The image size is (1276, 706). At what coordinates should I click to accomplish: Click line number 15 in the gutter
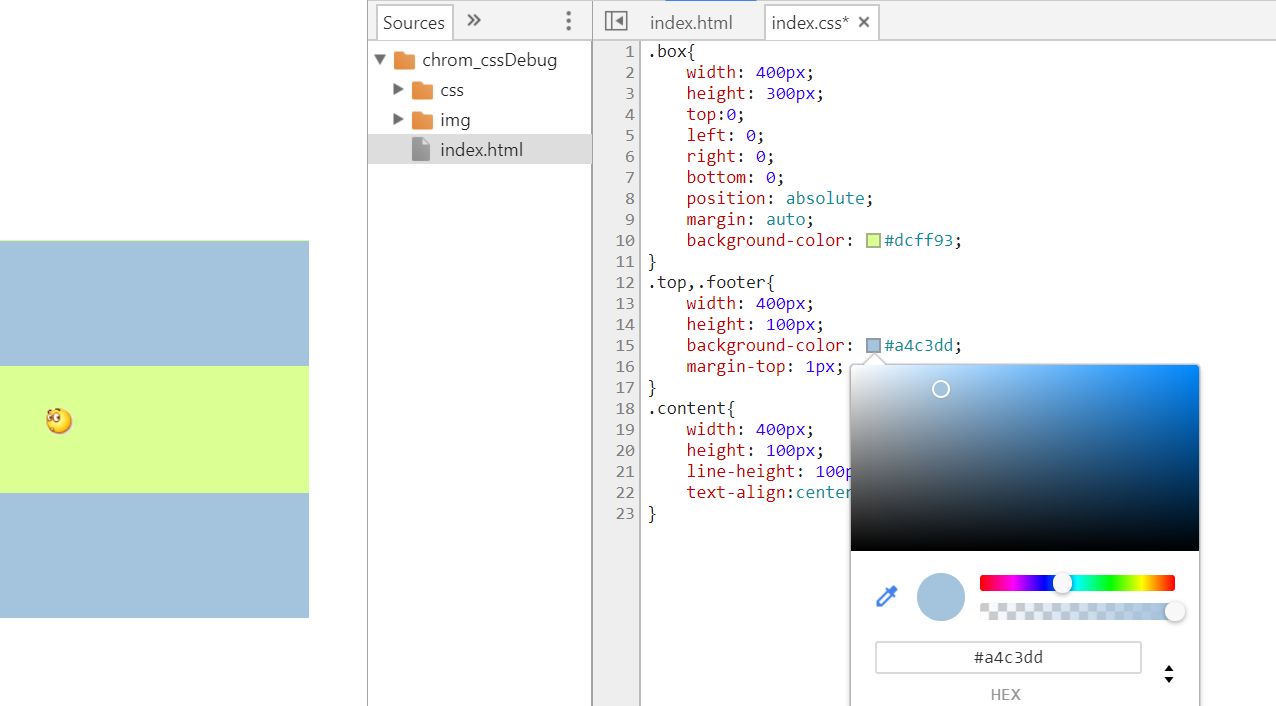(x=625, y=345)
